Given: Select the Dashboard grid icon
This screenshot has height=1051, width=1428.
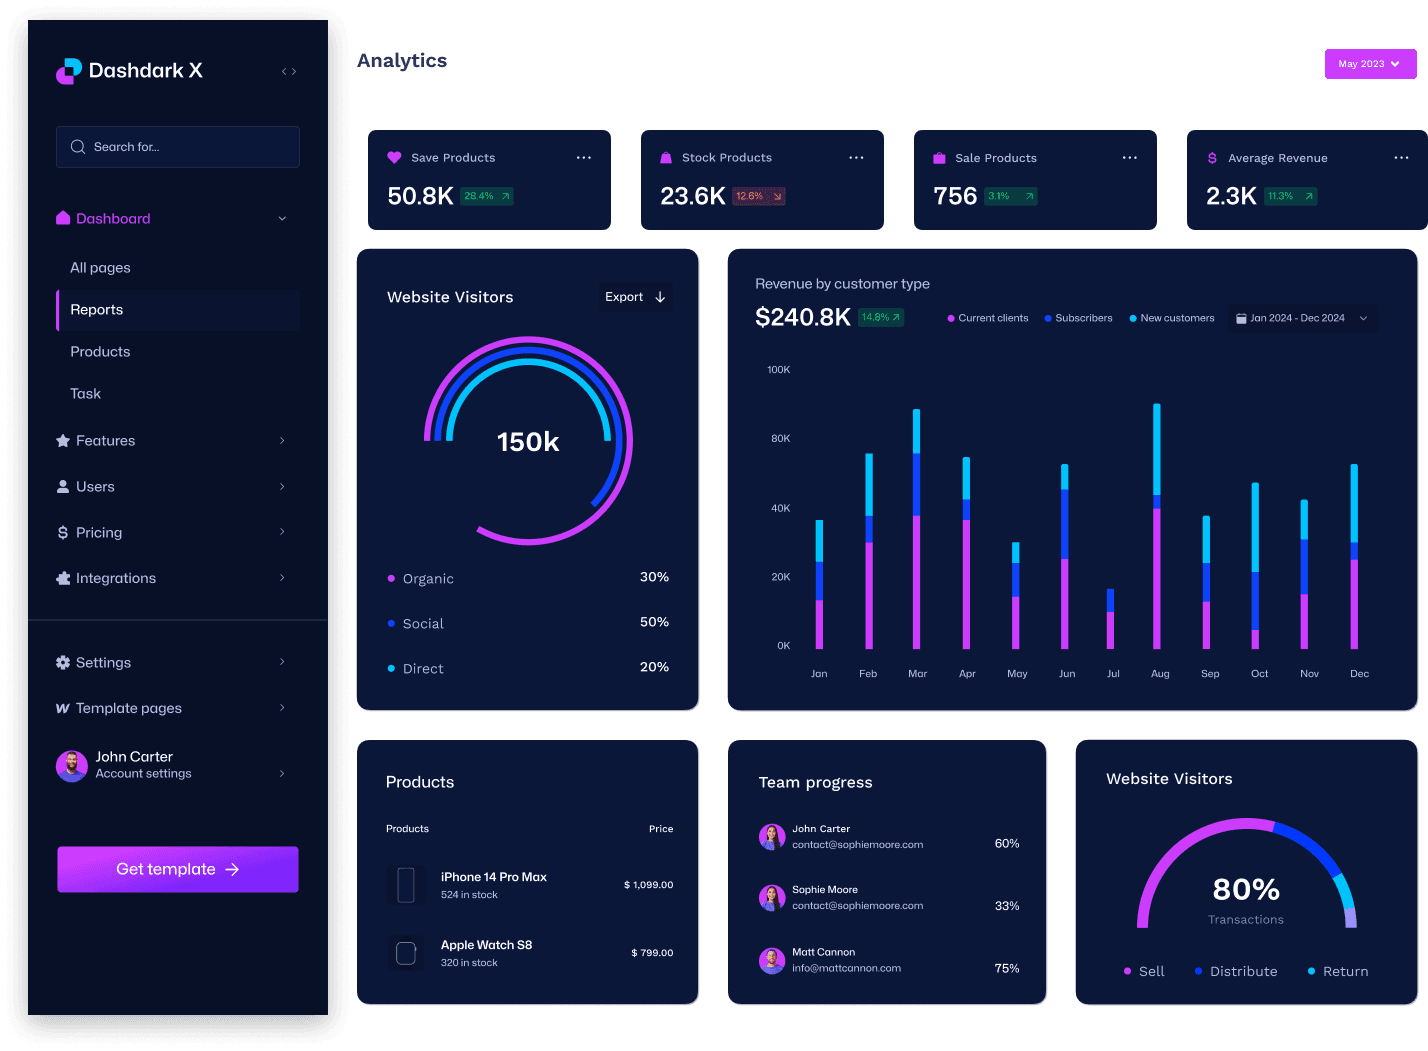Looking at the screenshot, I should coord(63,218).
